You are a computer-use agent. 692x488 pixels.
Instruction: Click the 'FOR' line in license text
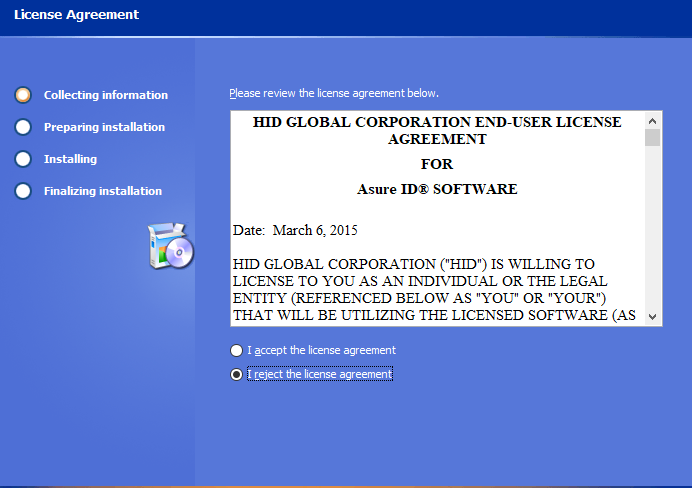[437, 164]
